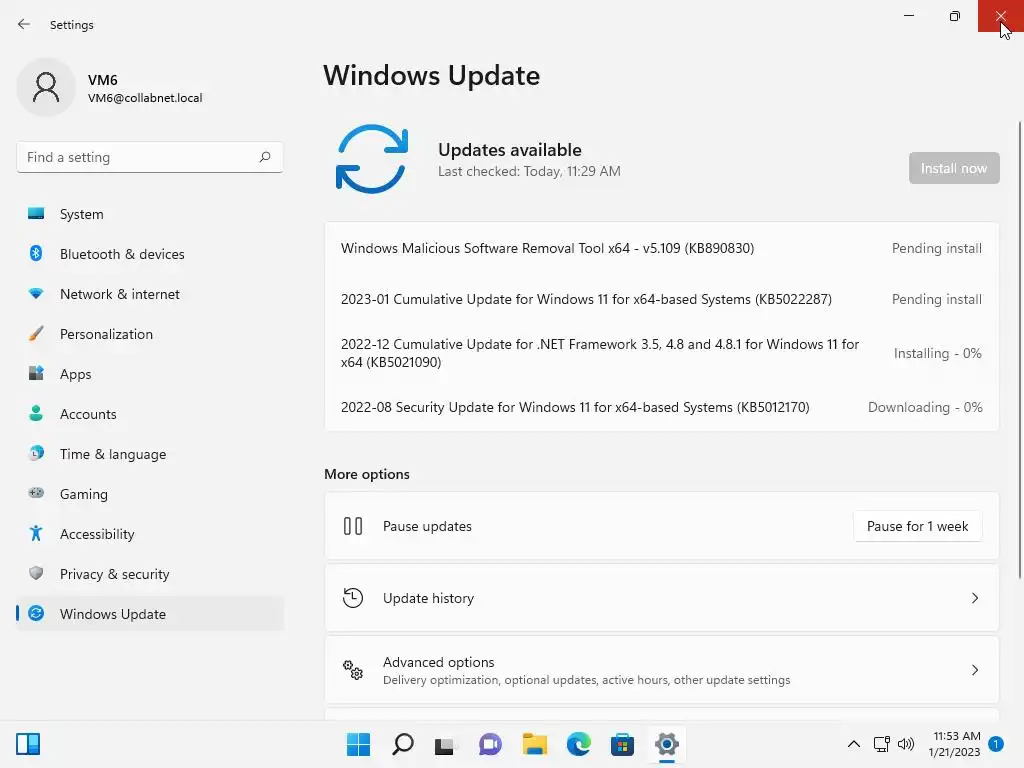Open taskbar Search

(x=402, y=744)
